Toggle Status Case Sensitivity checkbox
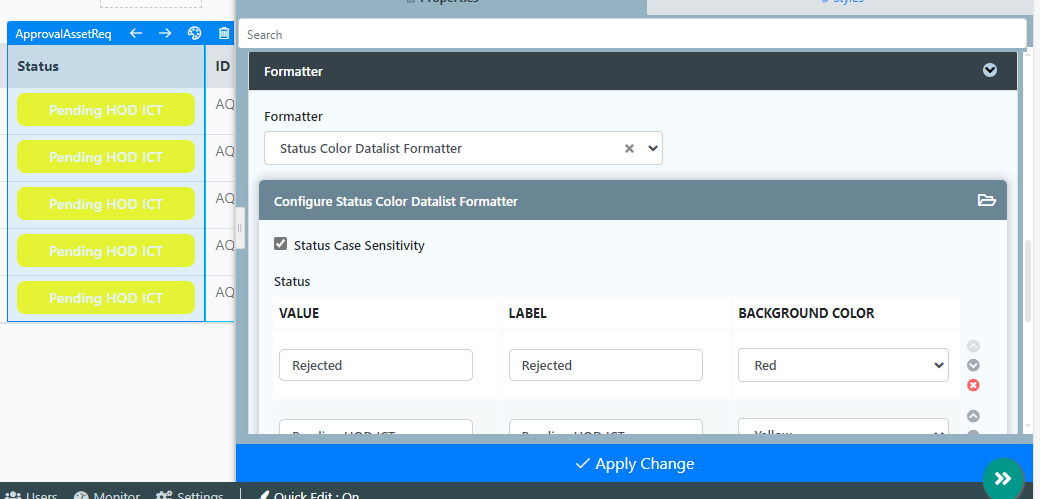The width and height of the screenshot is (1040, 499). pyautogui.click(x=281, y=244)
